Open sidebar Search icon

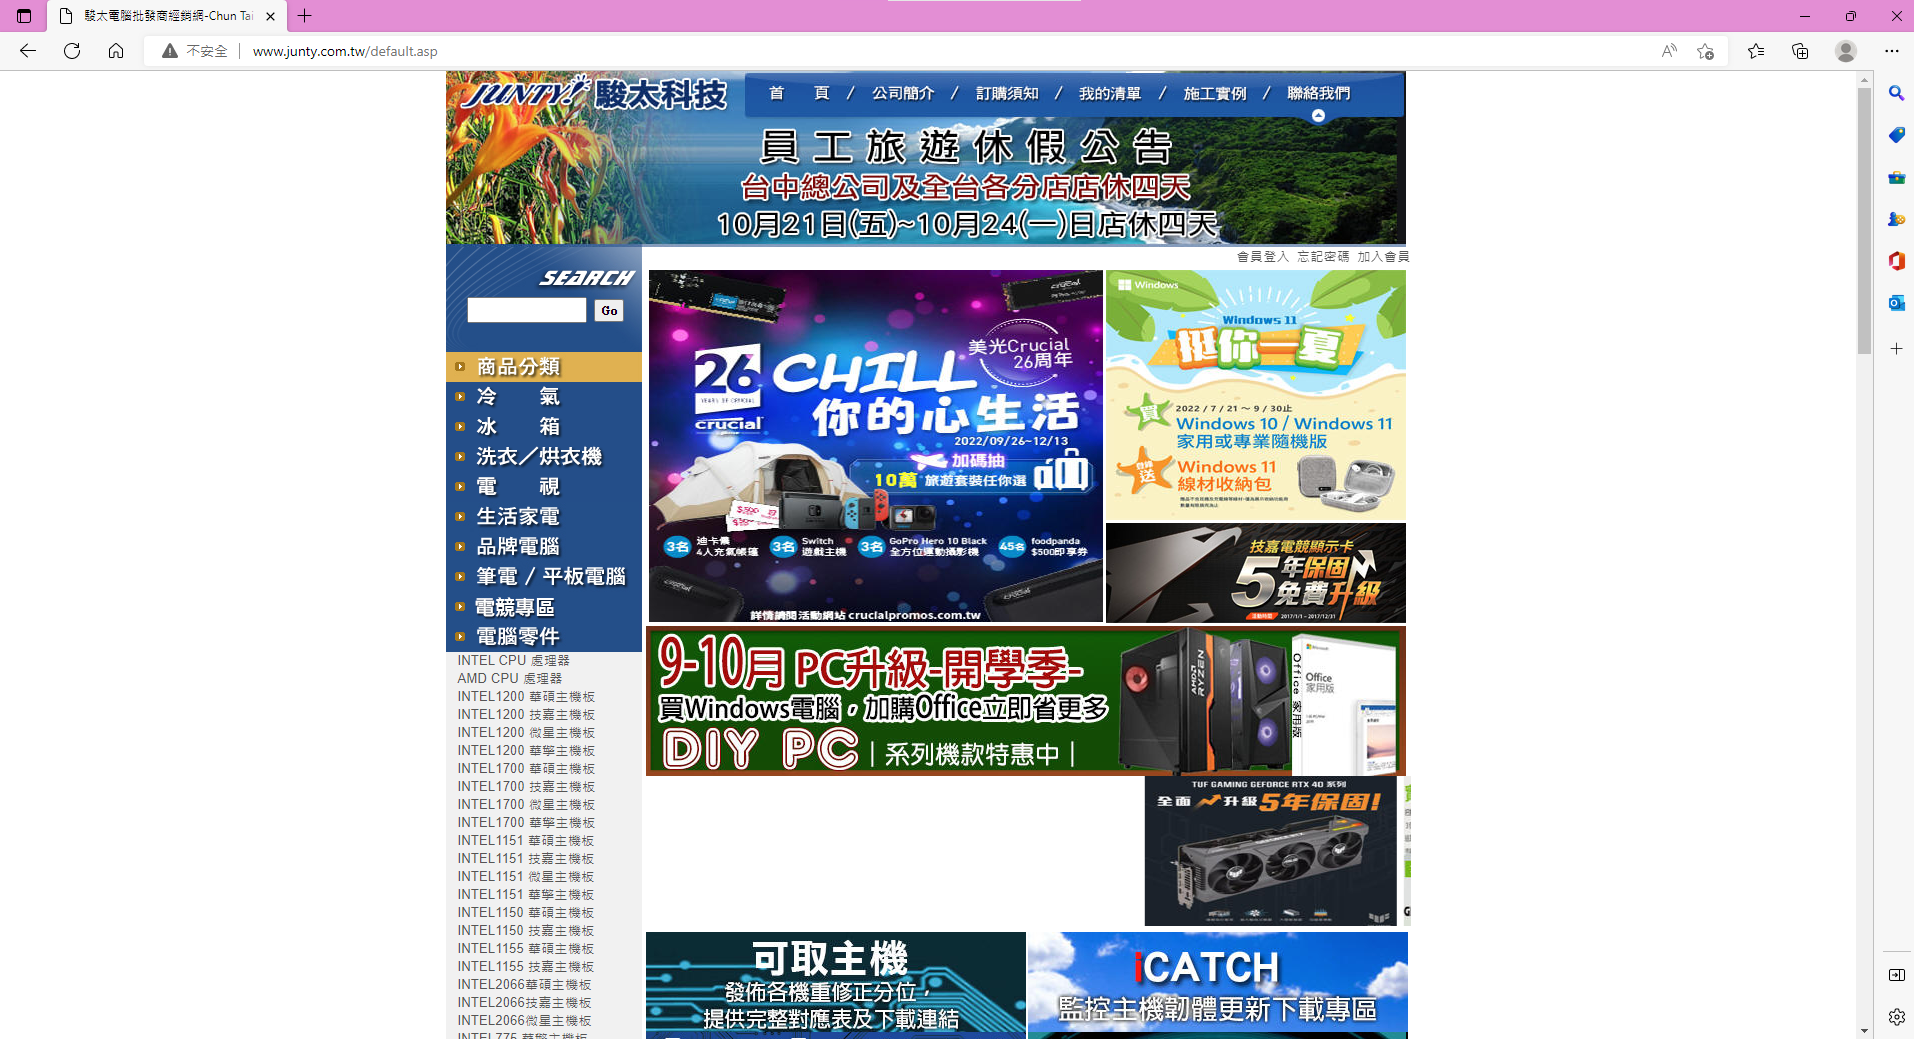[1896, 93]
